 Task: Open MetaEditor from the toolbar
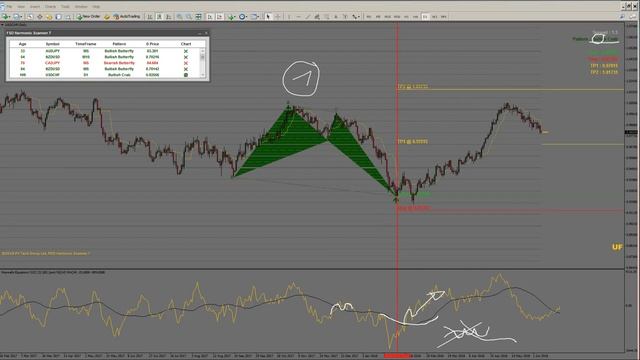[107, 17]
